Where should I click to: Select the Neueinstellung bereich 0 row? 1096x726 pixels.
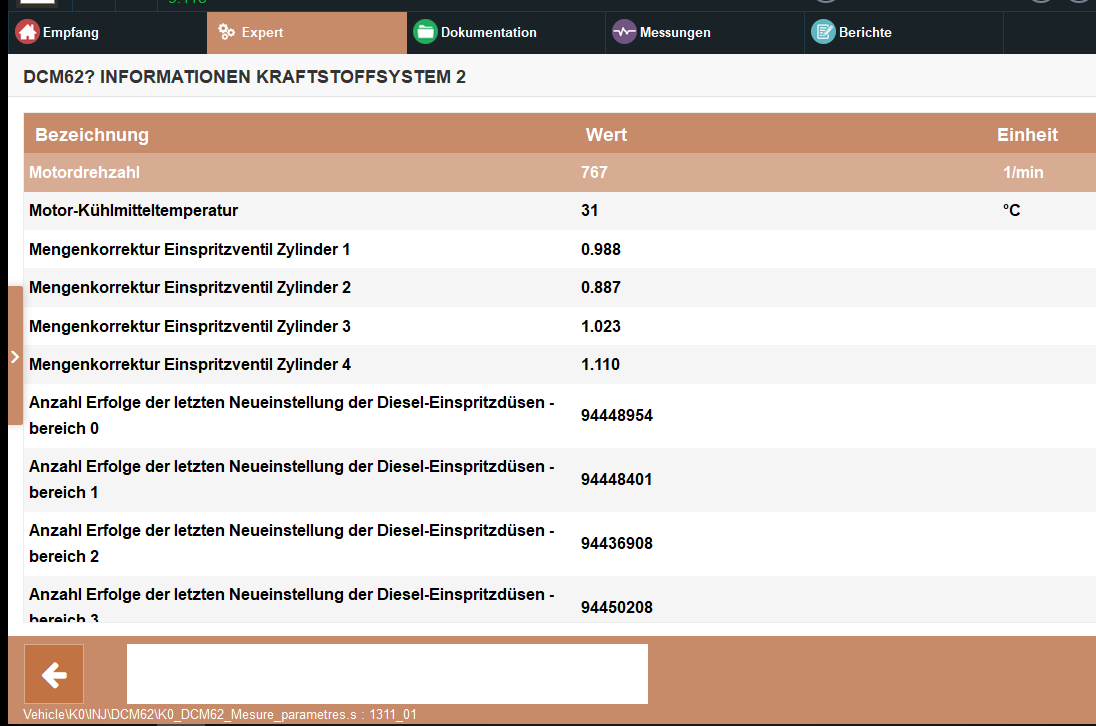point(560,416)
